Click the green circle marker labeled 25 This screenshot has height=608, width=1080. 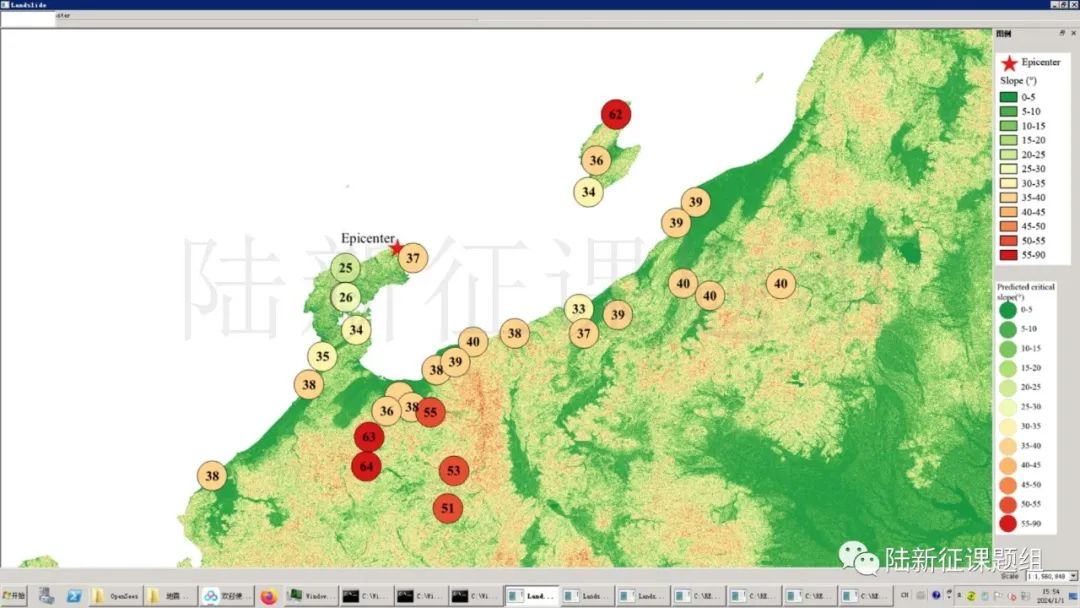click(x=346, y=267)
